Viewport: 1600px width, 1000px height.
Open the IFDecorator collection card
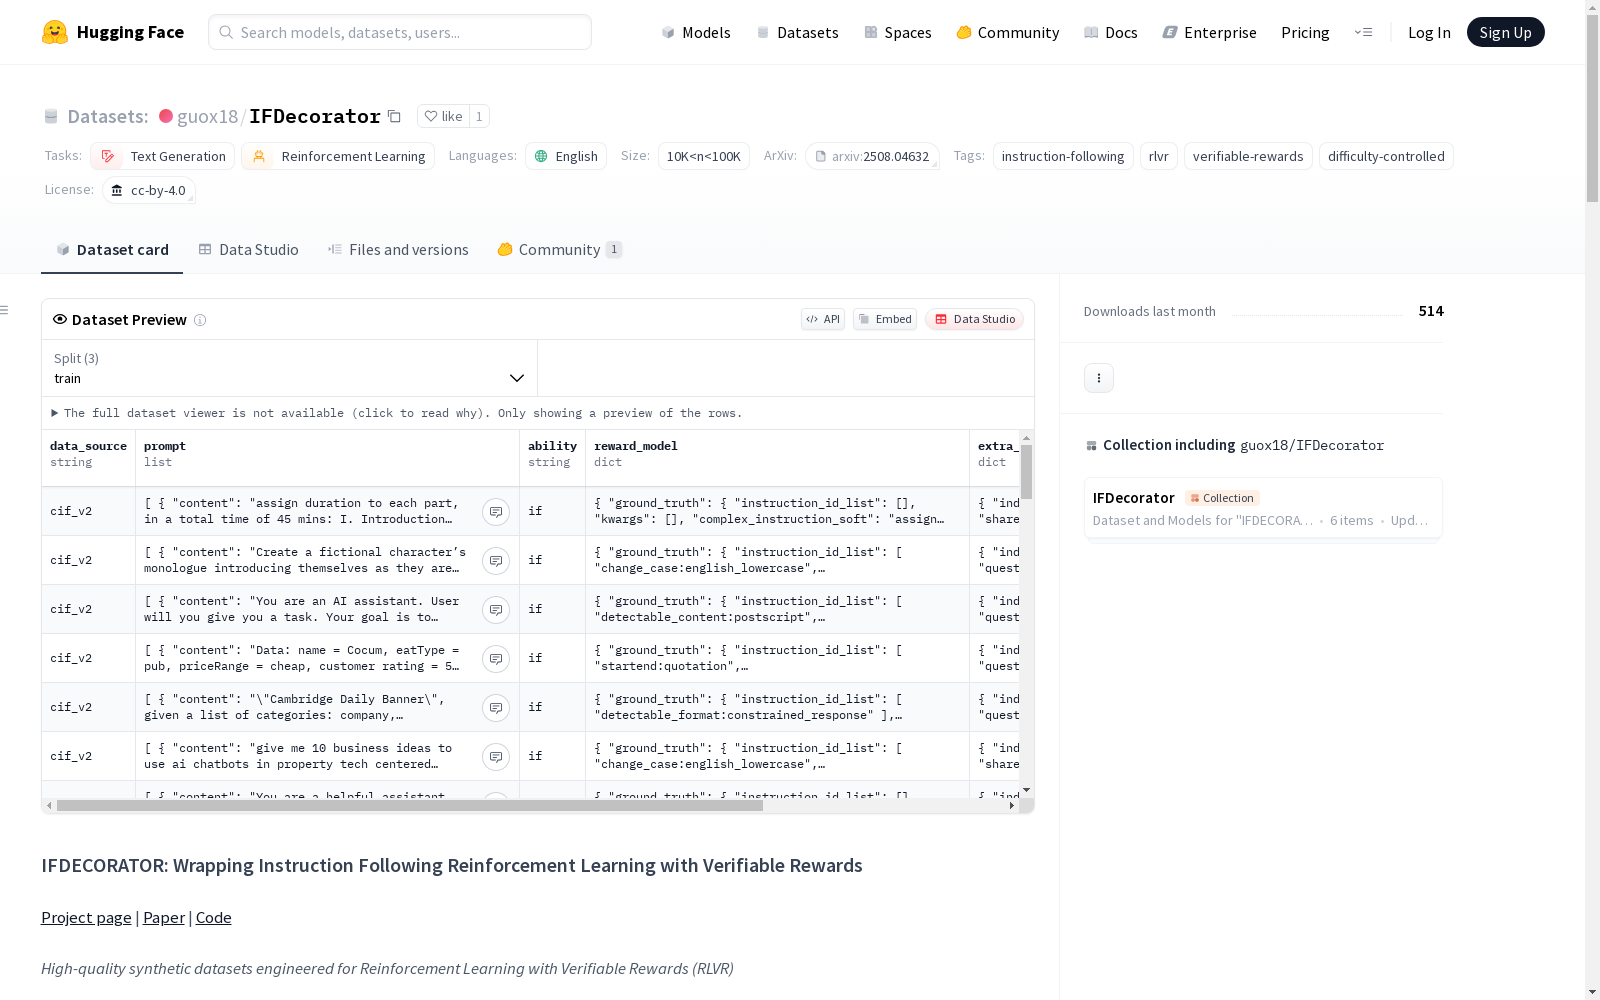(x=1263, y=508)
